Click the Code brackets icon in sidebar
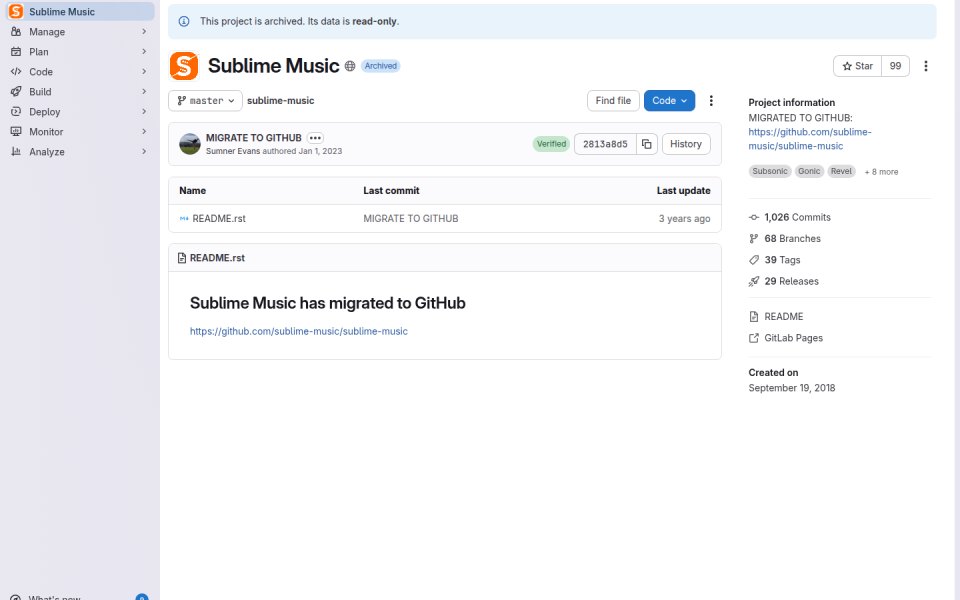The height and width of the screenshot is (600, 960). (16, 72)
